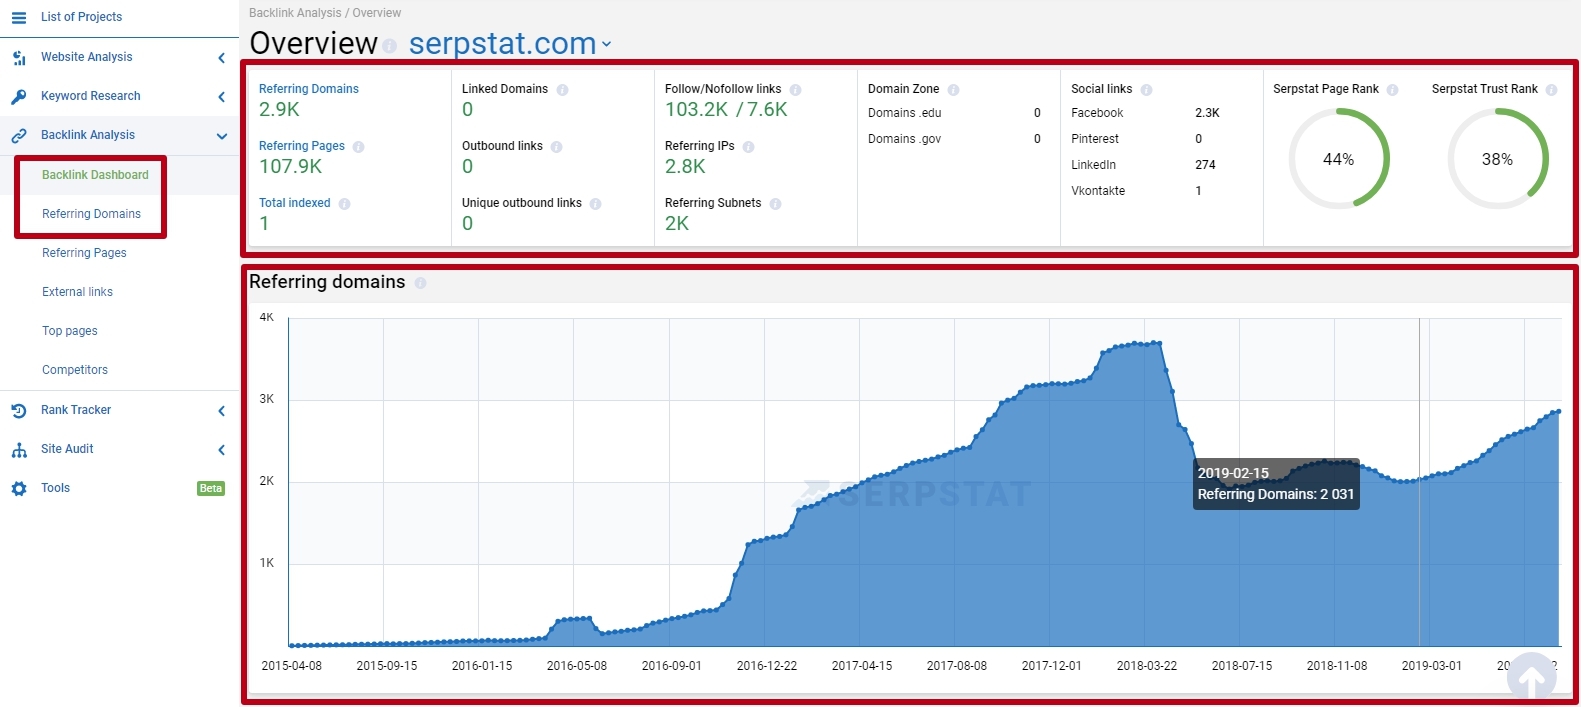Click info icon beside Referring Pages metric
The width and height of the screenshot is (1581, 707).
(x=358, y=147)
